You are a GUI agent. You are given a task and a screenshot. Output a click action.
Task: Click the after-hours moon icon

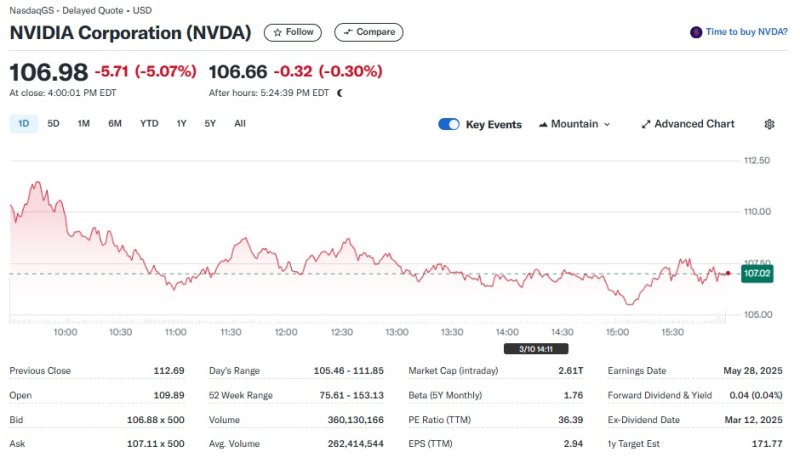coord(340,93)
